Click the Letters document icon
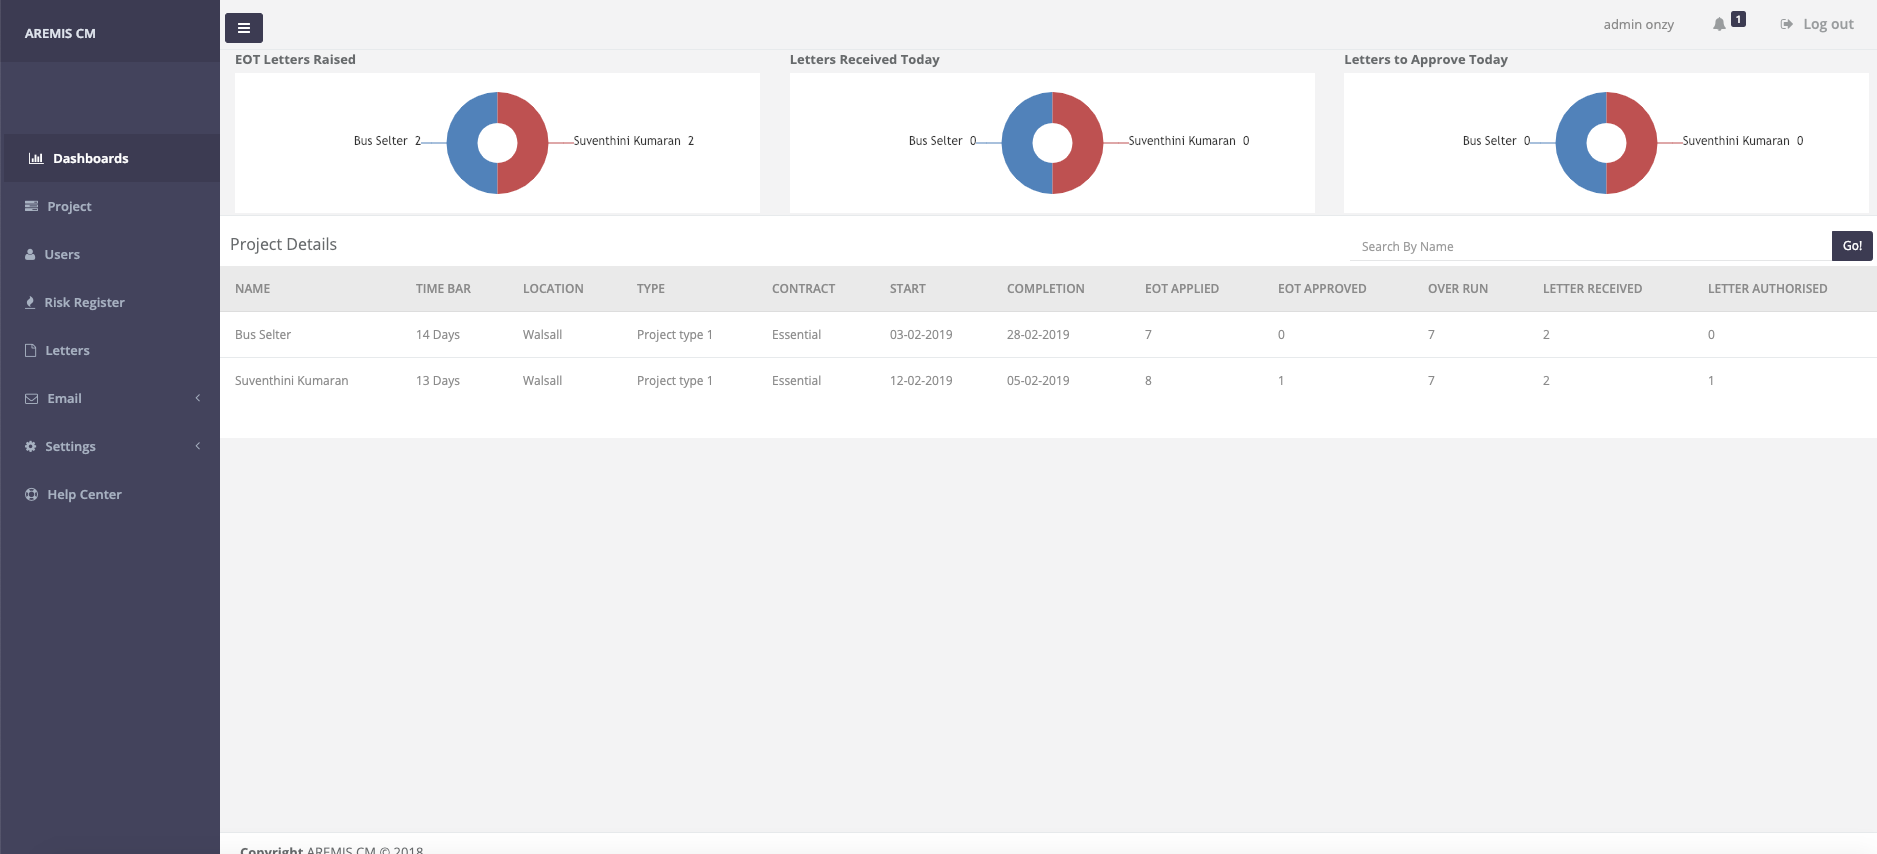The height and width of the screenshot is (854, 1877). 31,350
